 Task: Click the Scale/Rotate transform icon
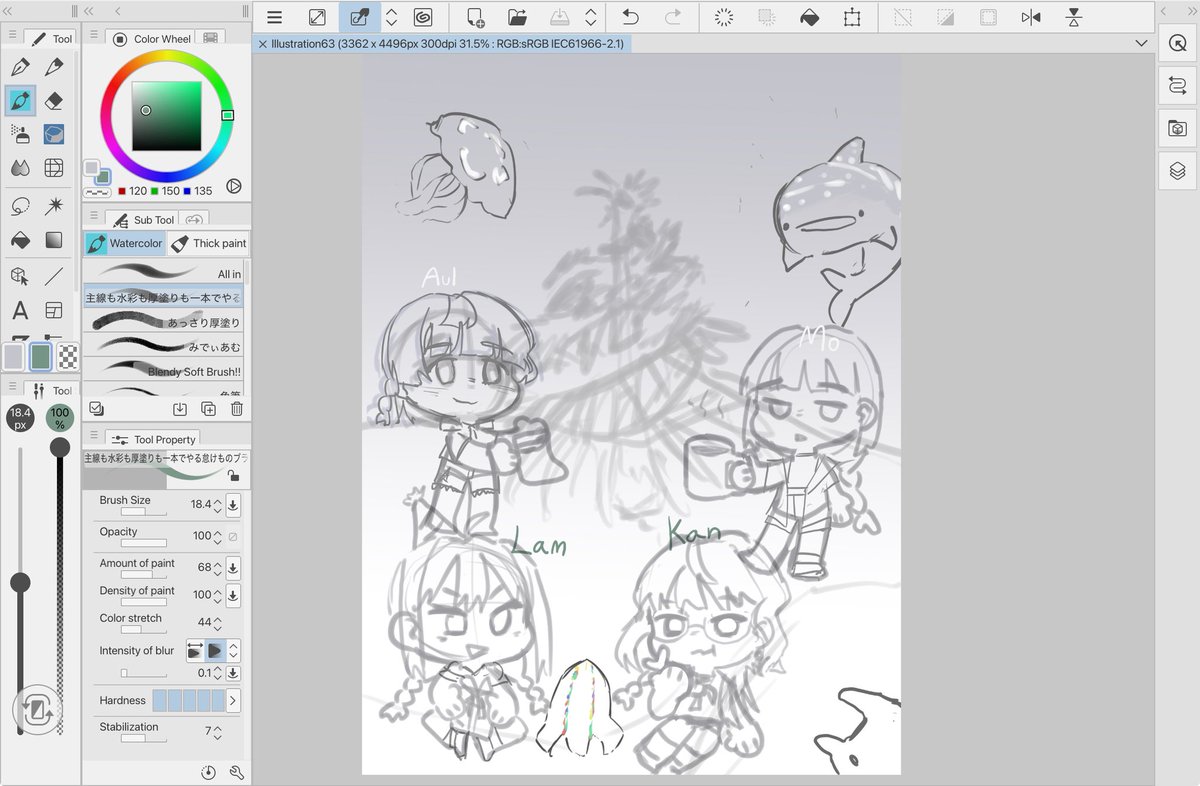coord(852,17)
